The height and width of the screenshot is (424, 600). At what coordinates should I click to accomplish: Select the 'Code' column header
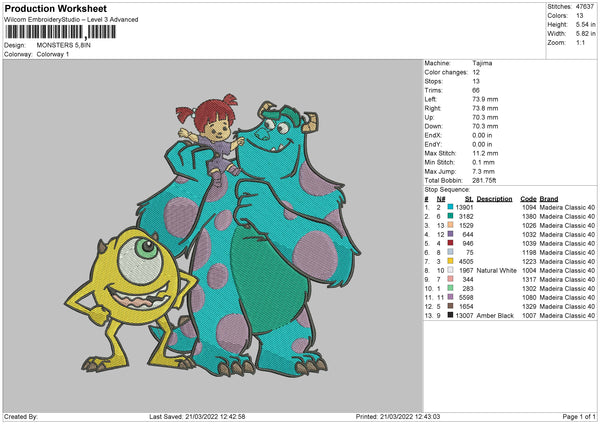[x=528, y=199]
